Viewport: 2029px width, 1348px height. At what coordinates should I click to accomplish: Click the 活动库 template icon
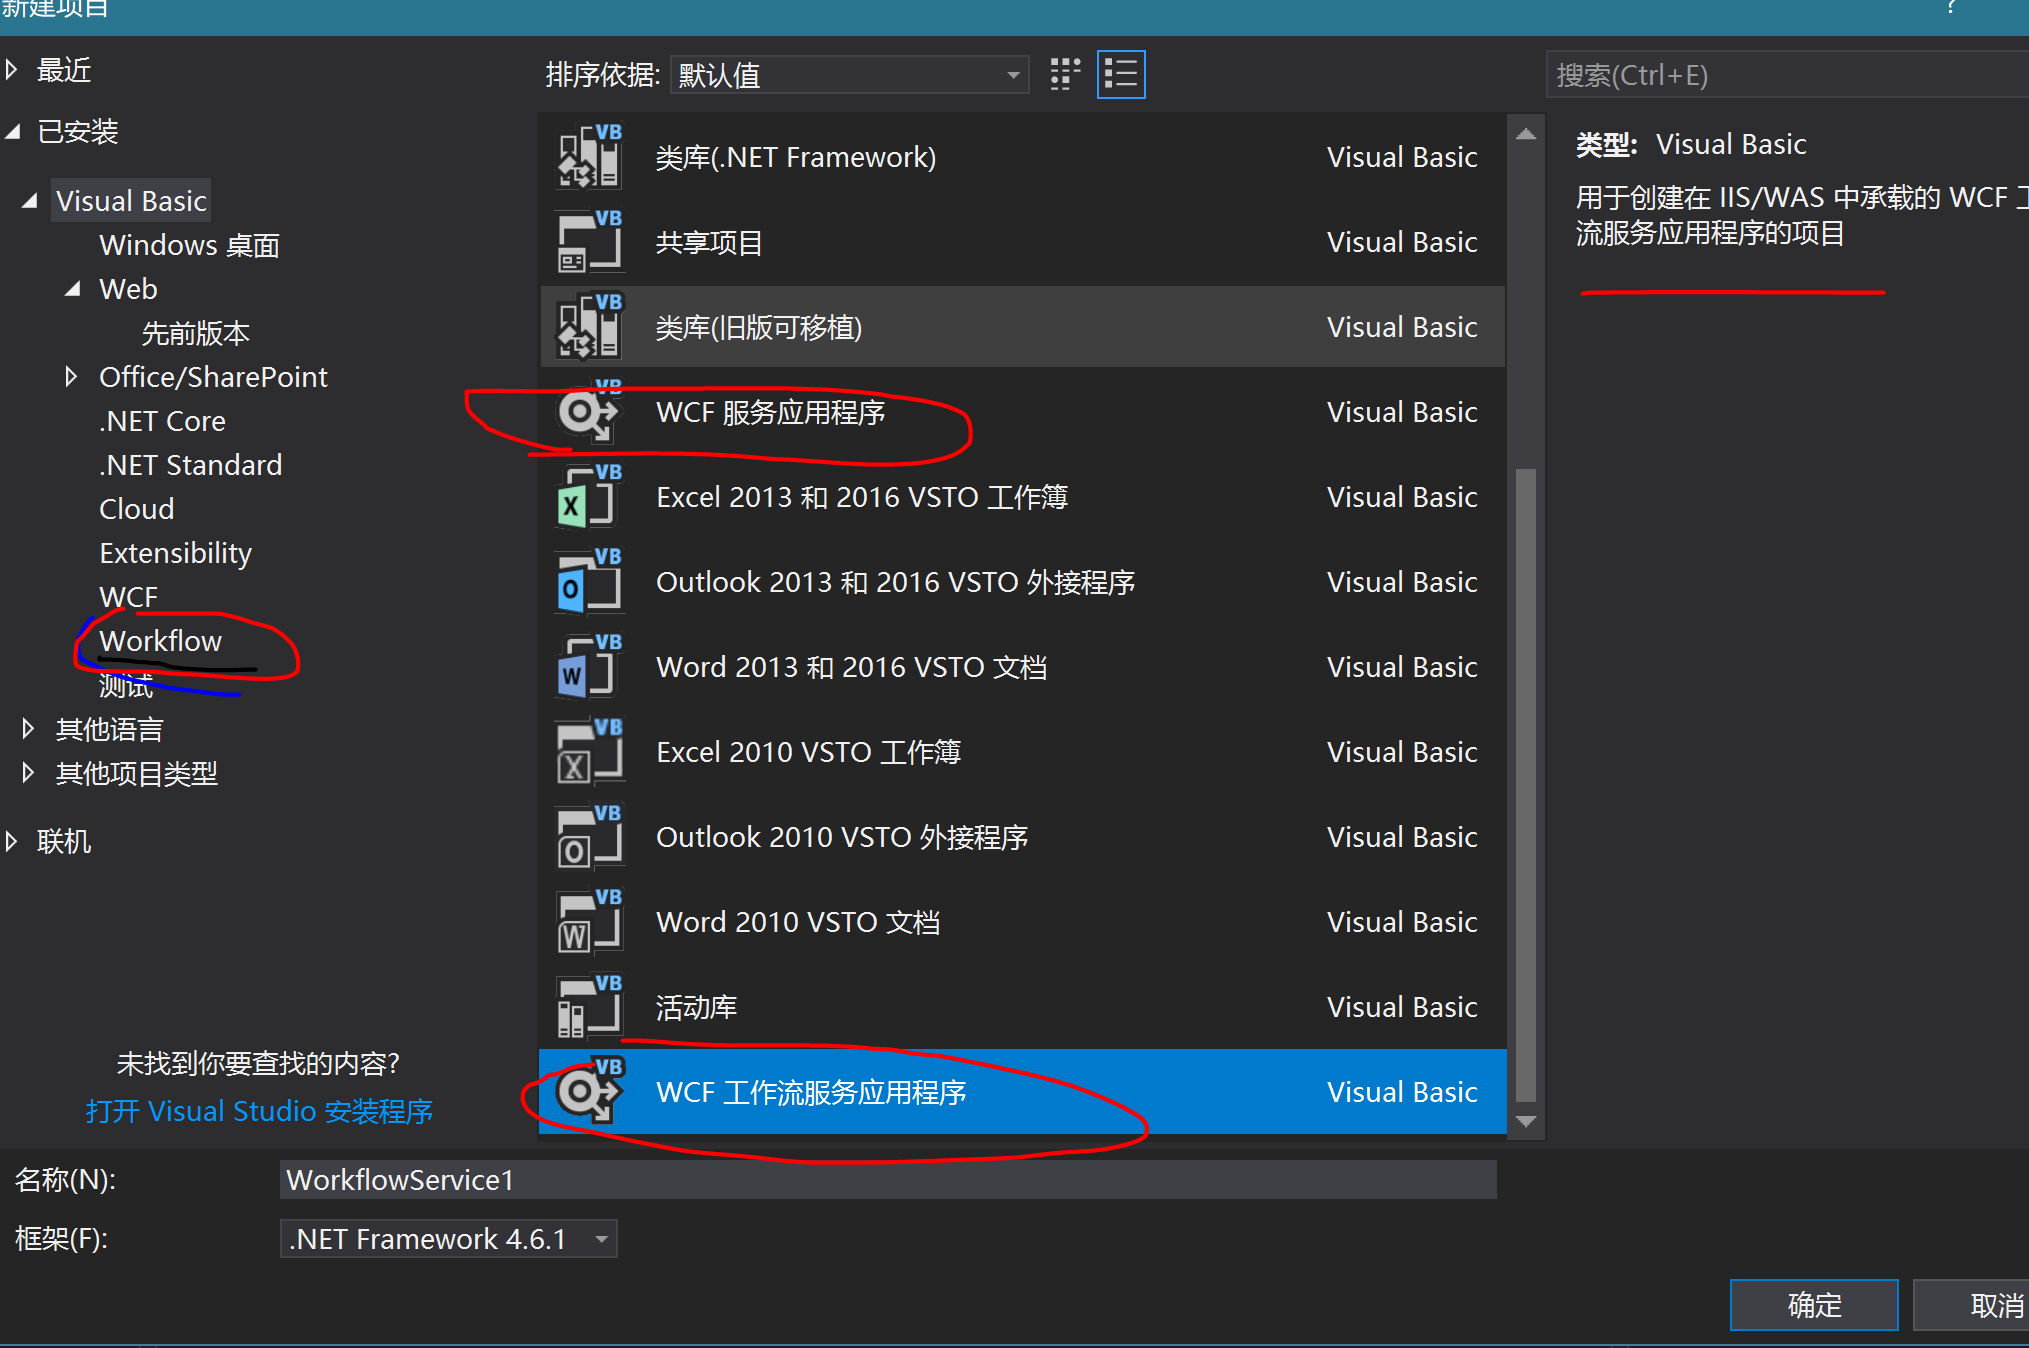tap(590, 1006)
